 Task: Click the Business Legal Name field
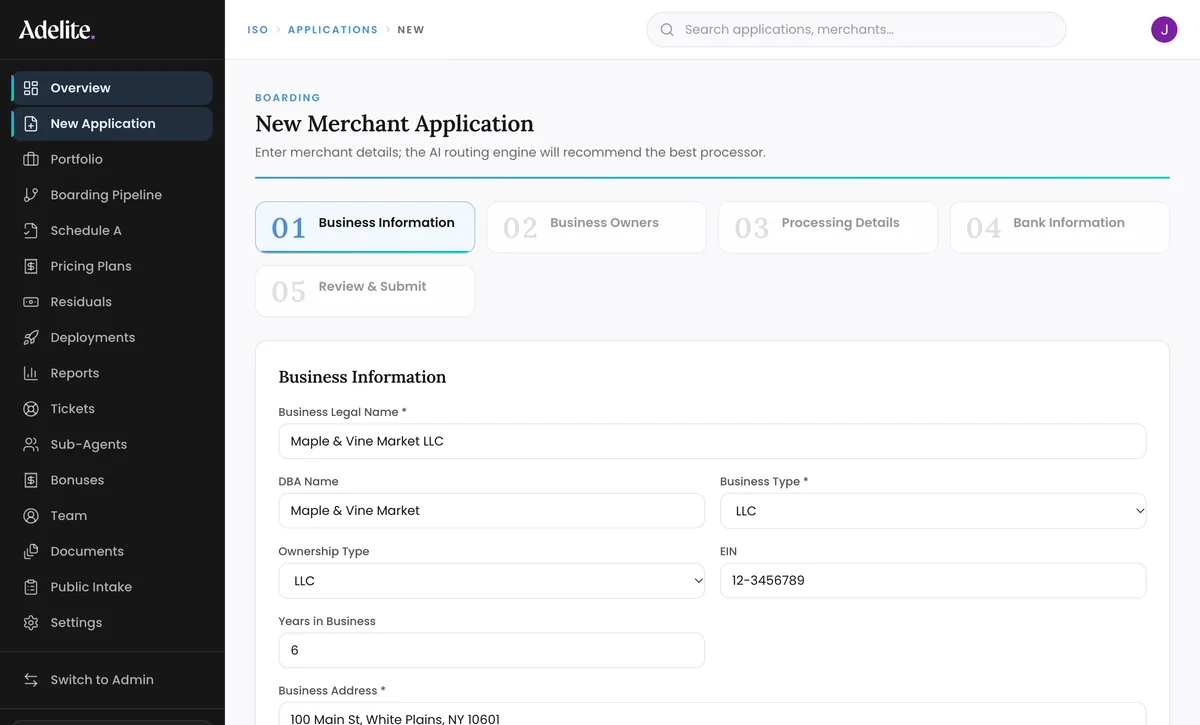pos(712,441)
